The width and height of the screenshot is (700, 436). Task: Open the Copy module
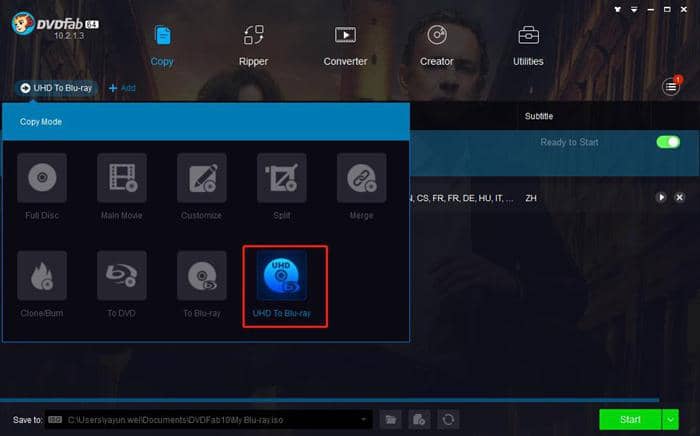pyautogui.click(x=162, y=46)
